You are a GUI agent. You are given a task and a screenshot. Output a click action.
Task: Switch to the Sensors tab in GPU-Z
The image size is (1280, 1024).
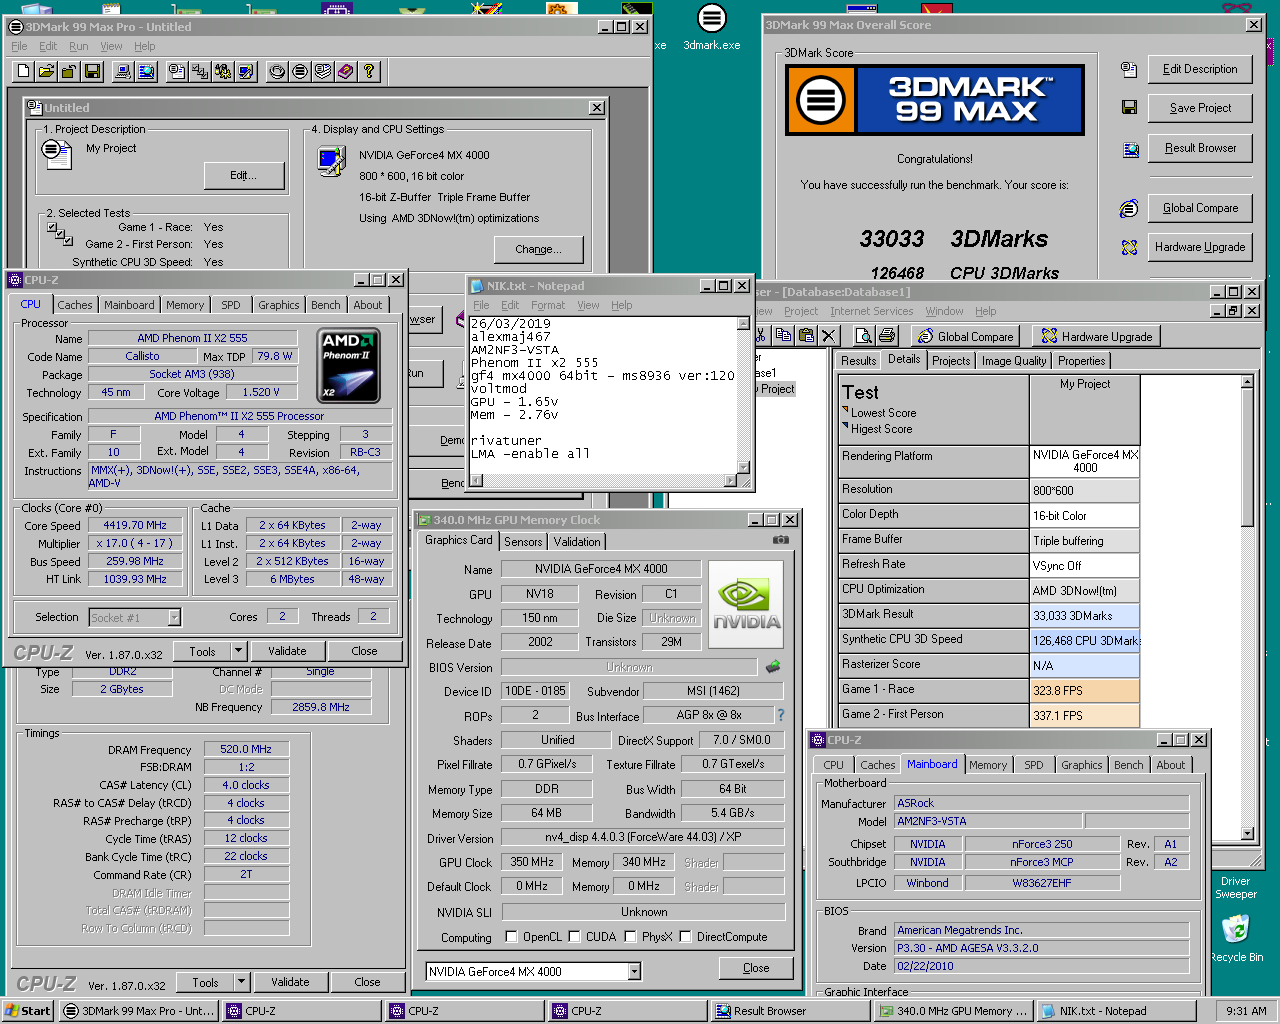point(523,542)
